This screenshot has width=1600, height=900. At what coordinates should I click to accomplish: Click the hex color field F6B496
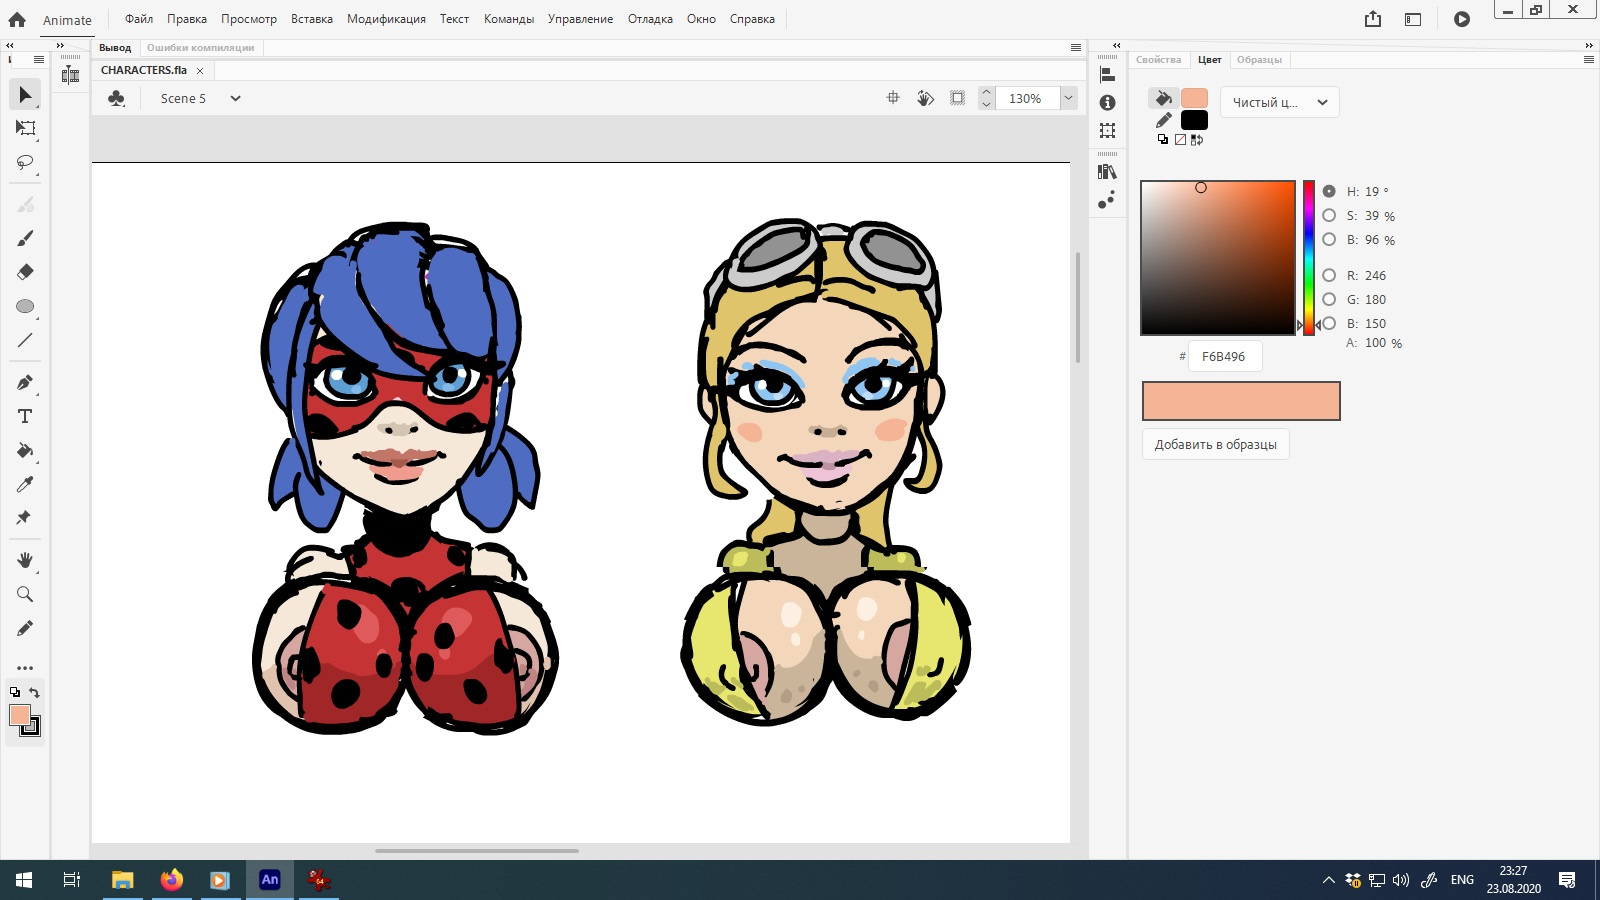tap(1224, 356)
